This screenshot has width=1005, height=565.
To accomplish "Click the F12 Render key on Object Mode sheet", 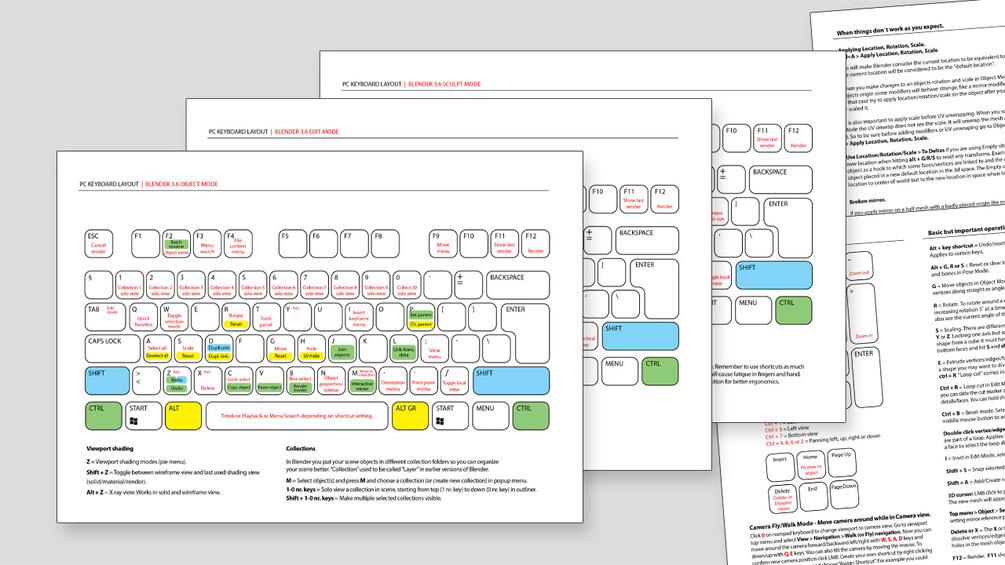I will coord(535,244).
